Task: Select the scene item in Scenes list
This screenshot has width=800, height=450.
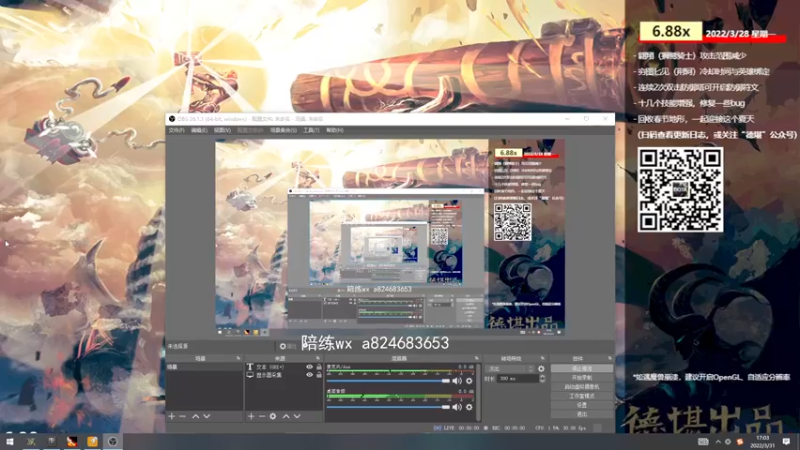Action: pos(204,367)
